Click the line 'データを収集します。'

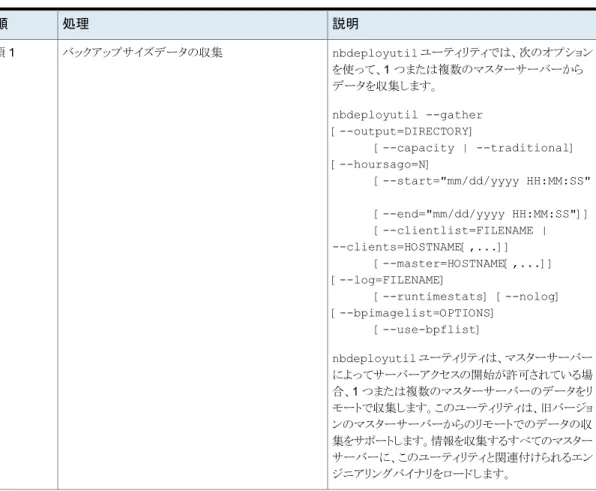384,86
